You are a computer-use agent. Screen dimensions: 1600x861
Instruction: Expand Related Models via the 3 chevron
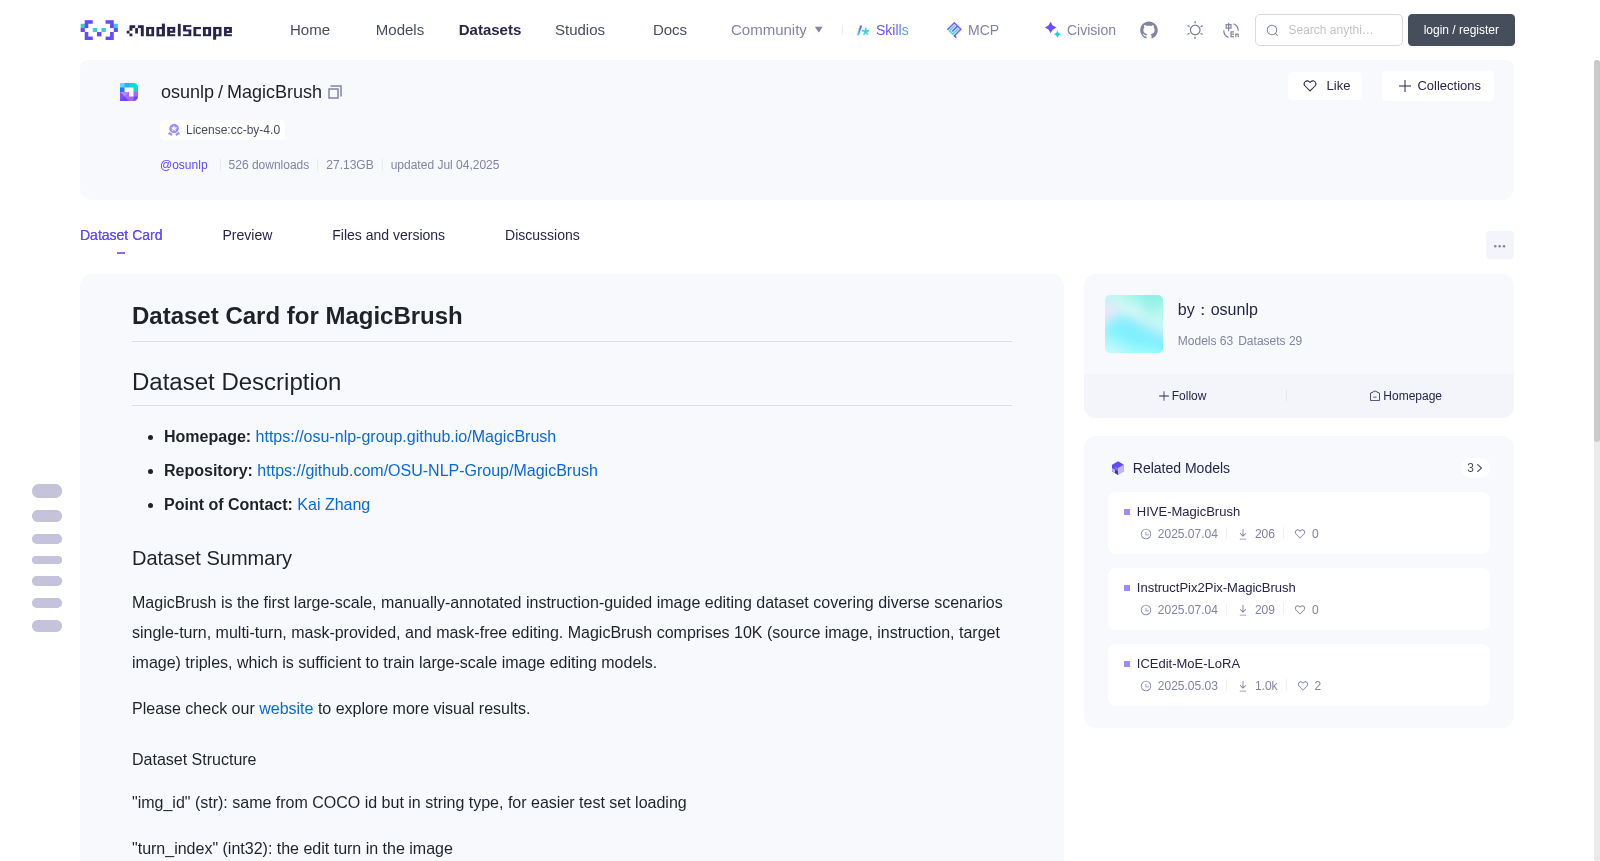coord(1474,468)
